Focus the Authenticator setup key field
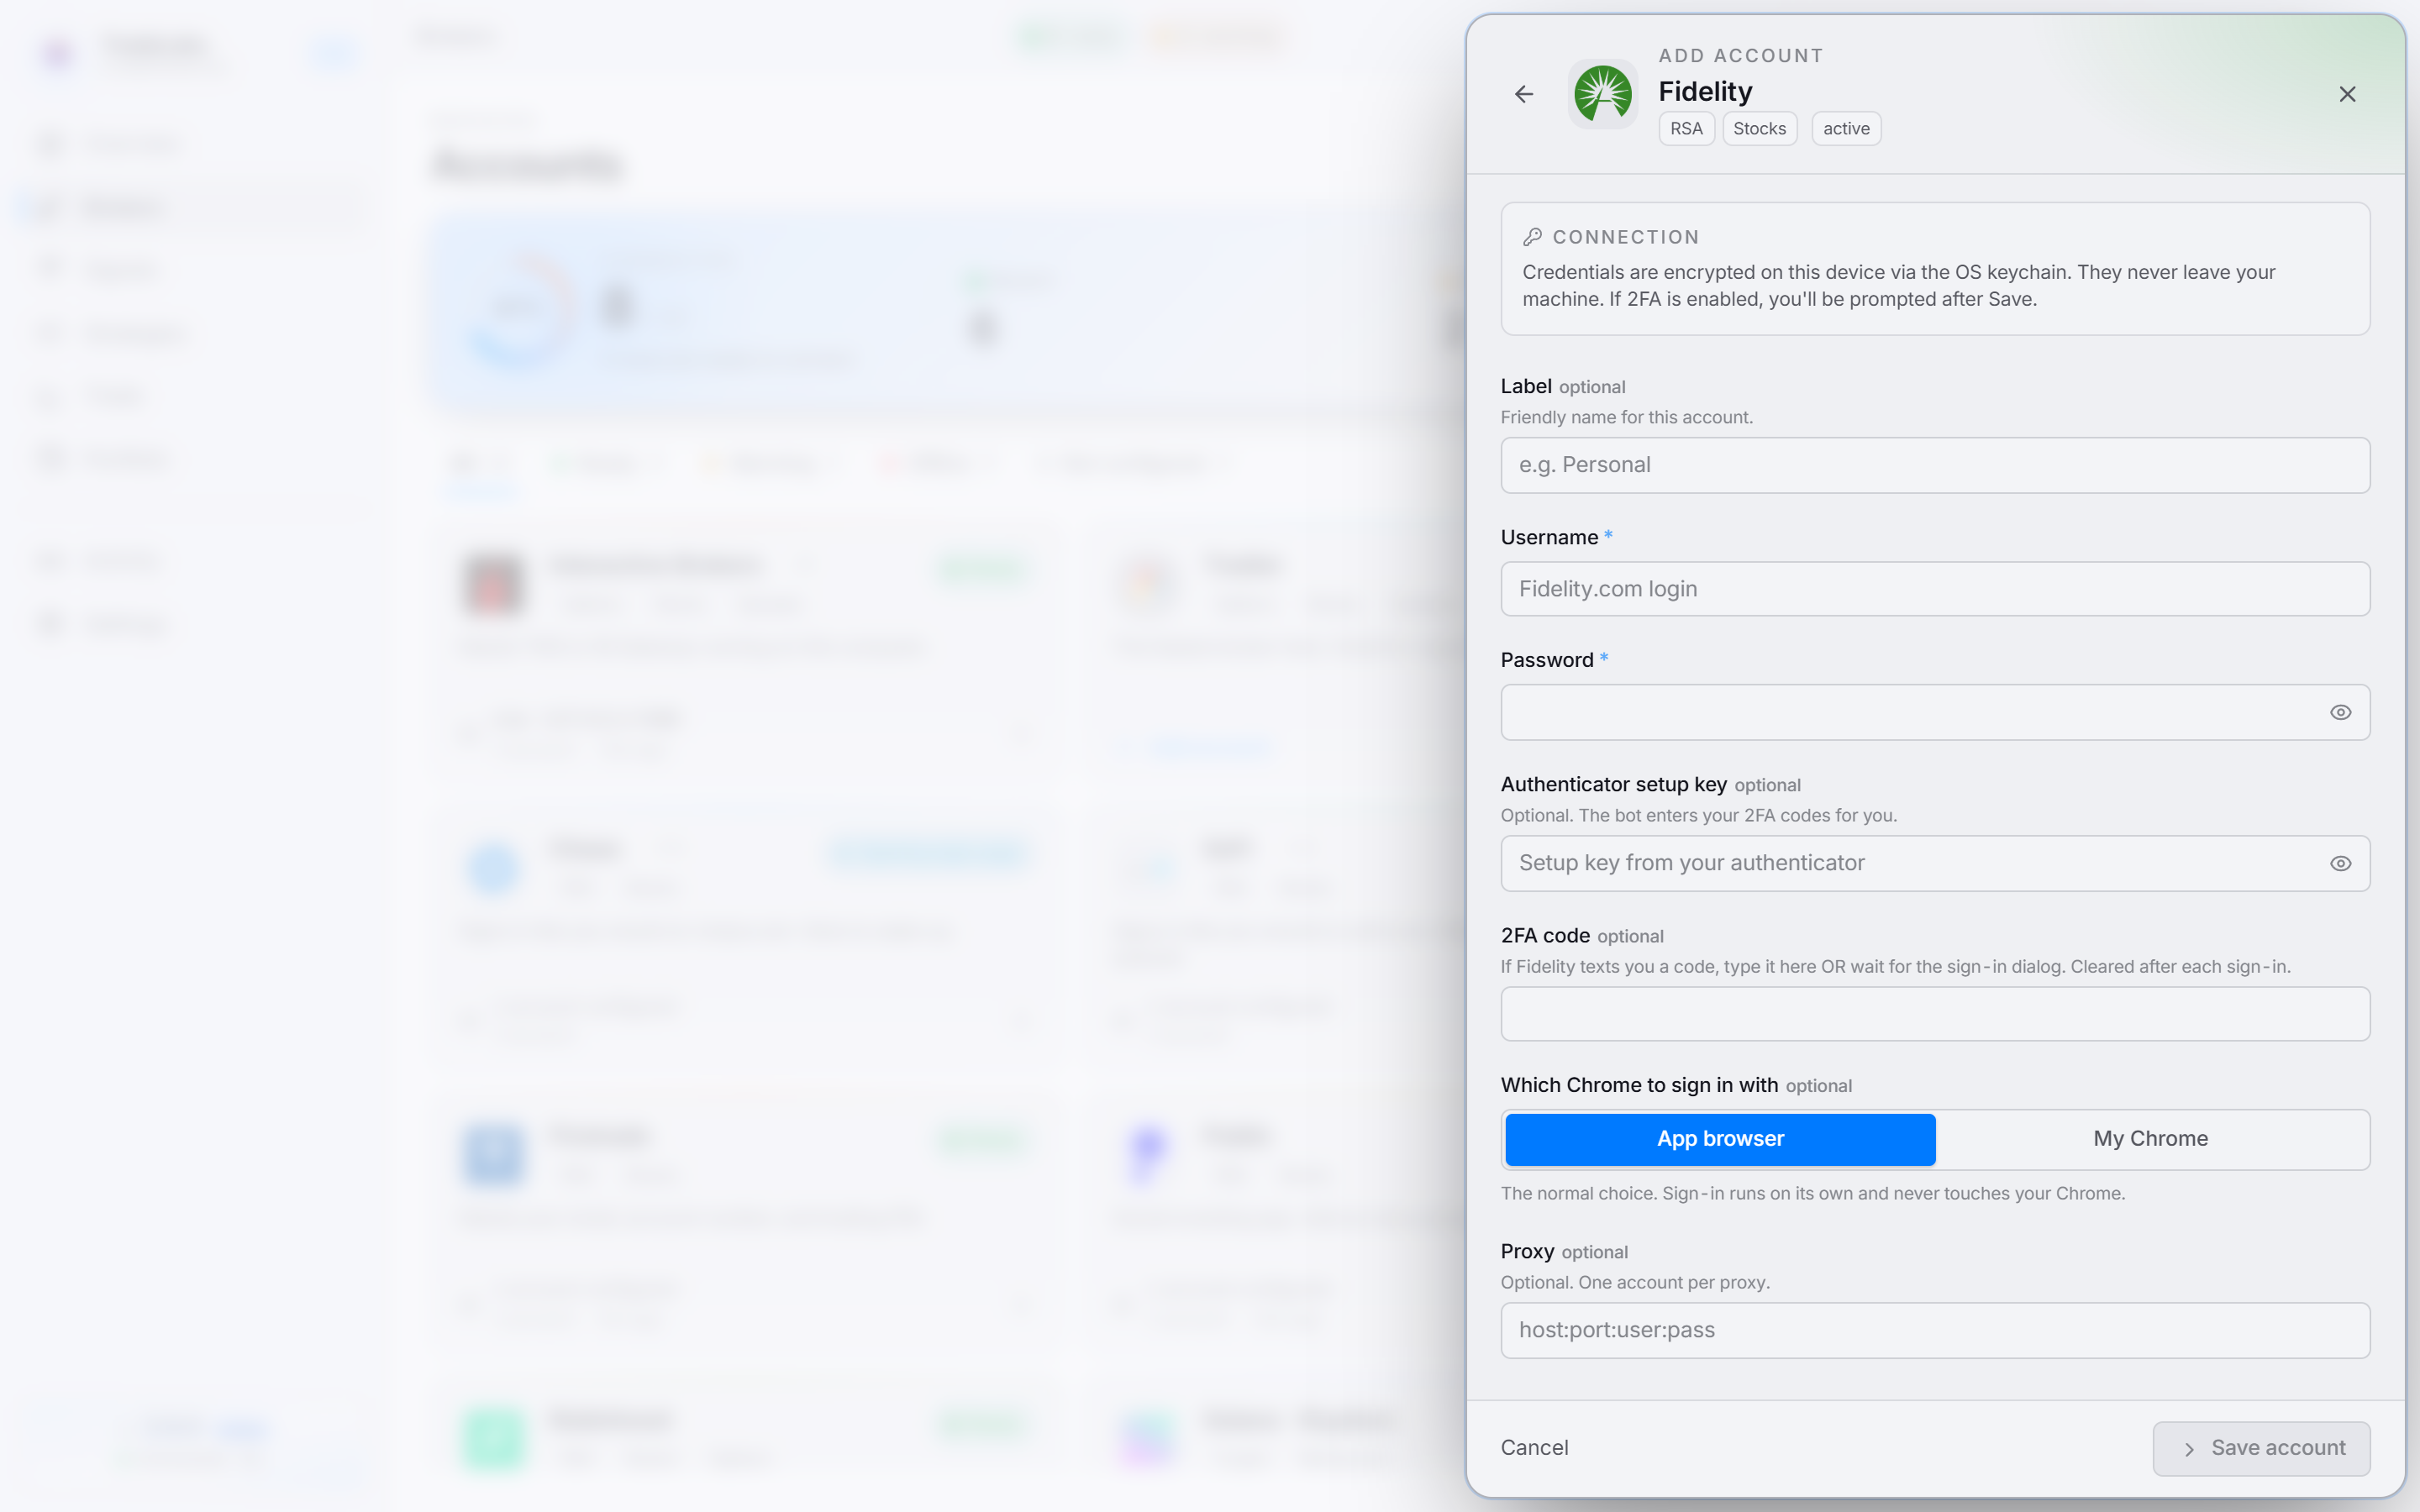Image resolution: width=2420 pixels, height=1512 pixels. click(1935, 864)
